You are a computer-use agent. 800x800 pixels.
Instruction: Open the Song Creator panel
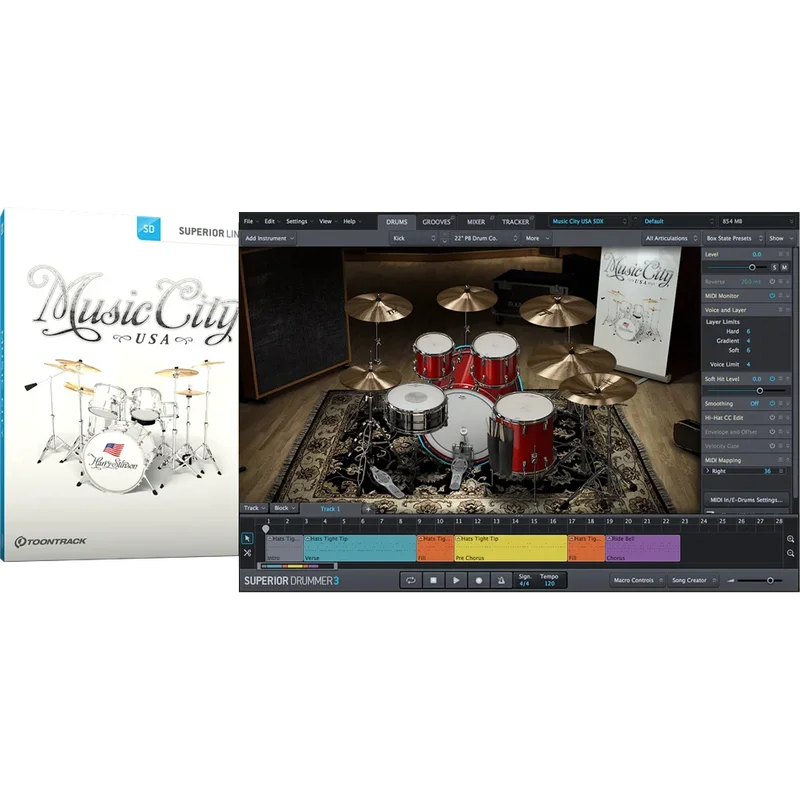click(693, 580)
